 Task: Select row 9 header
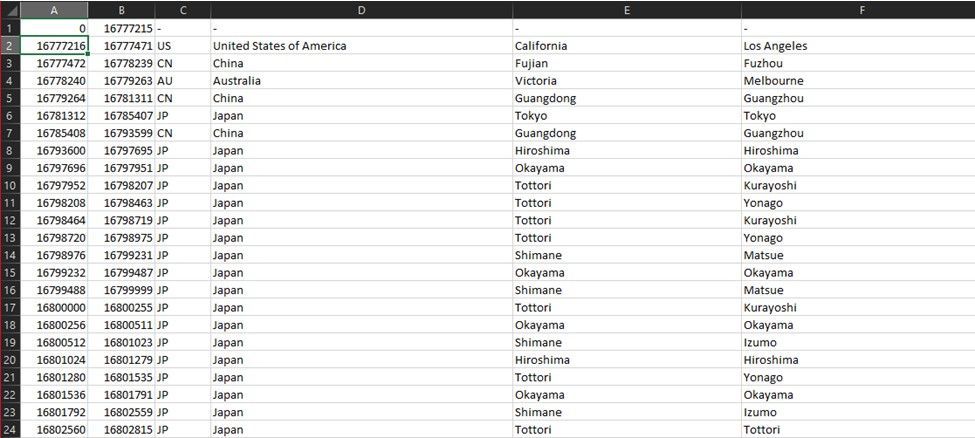[x=10, y=167]
